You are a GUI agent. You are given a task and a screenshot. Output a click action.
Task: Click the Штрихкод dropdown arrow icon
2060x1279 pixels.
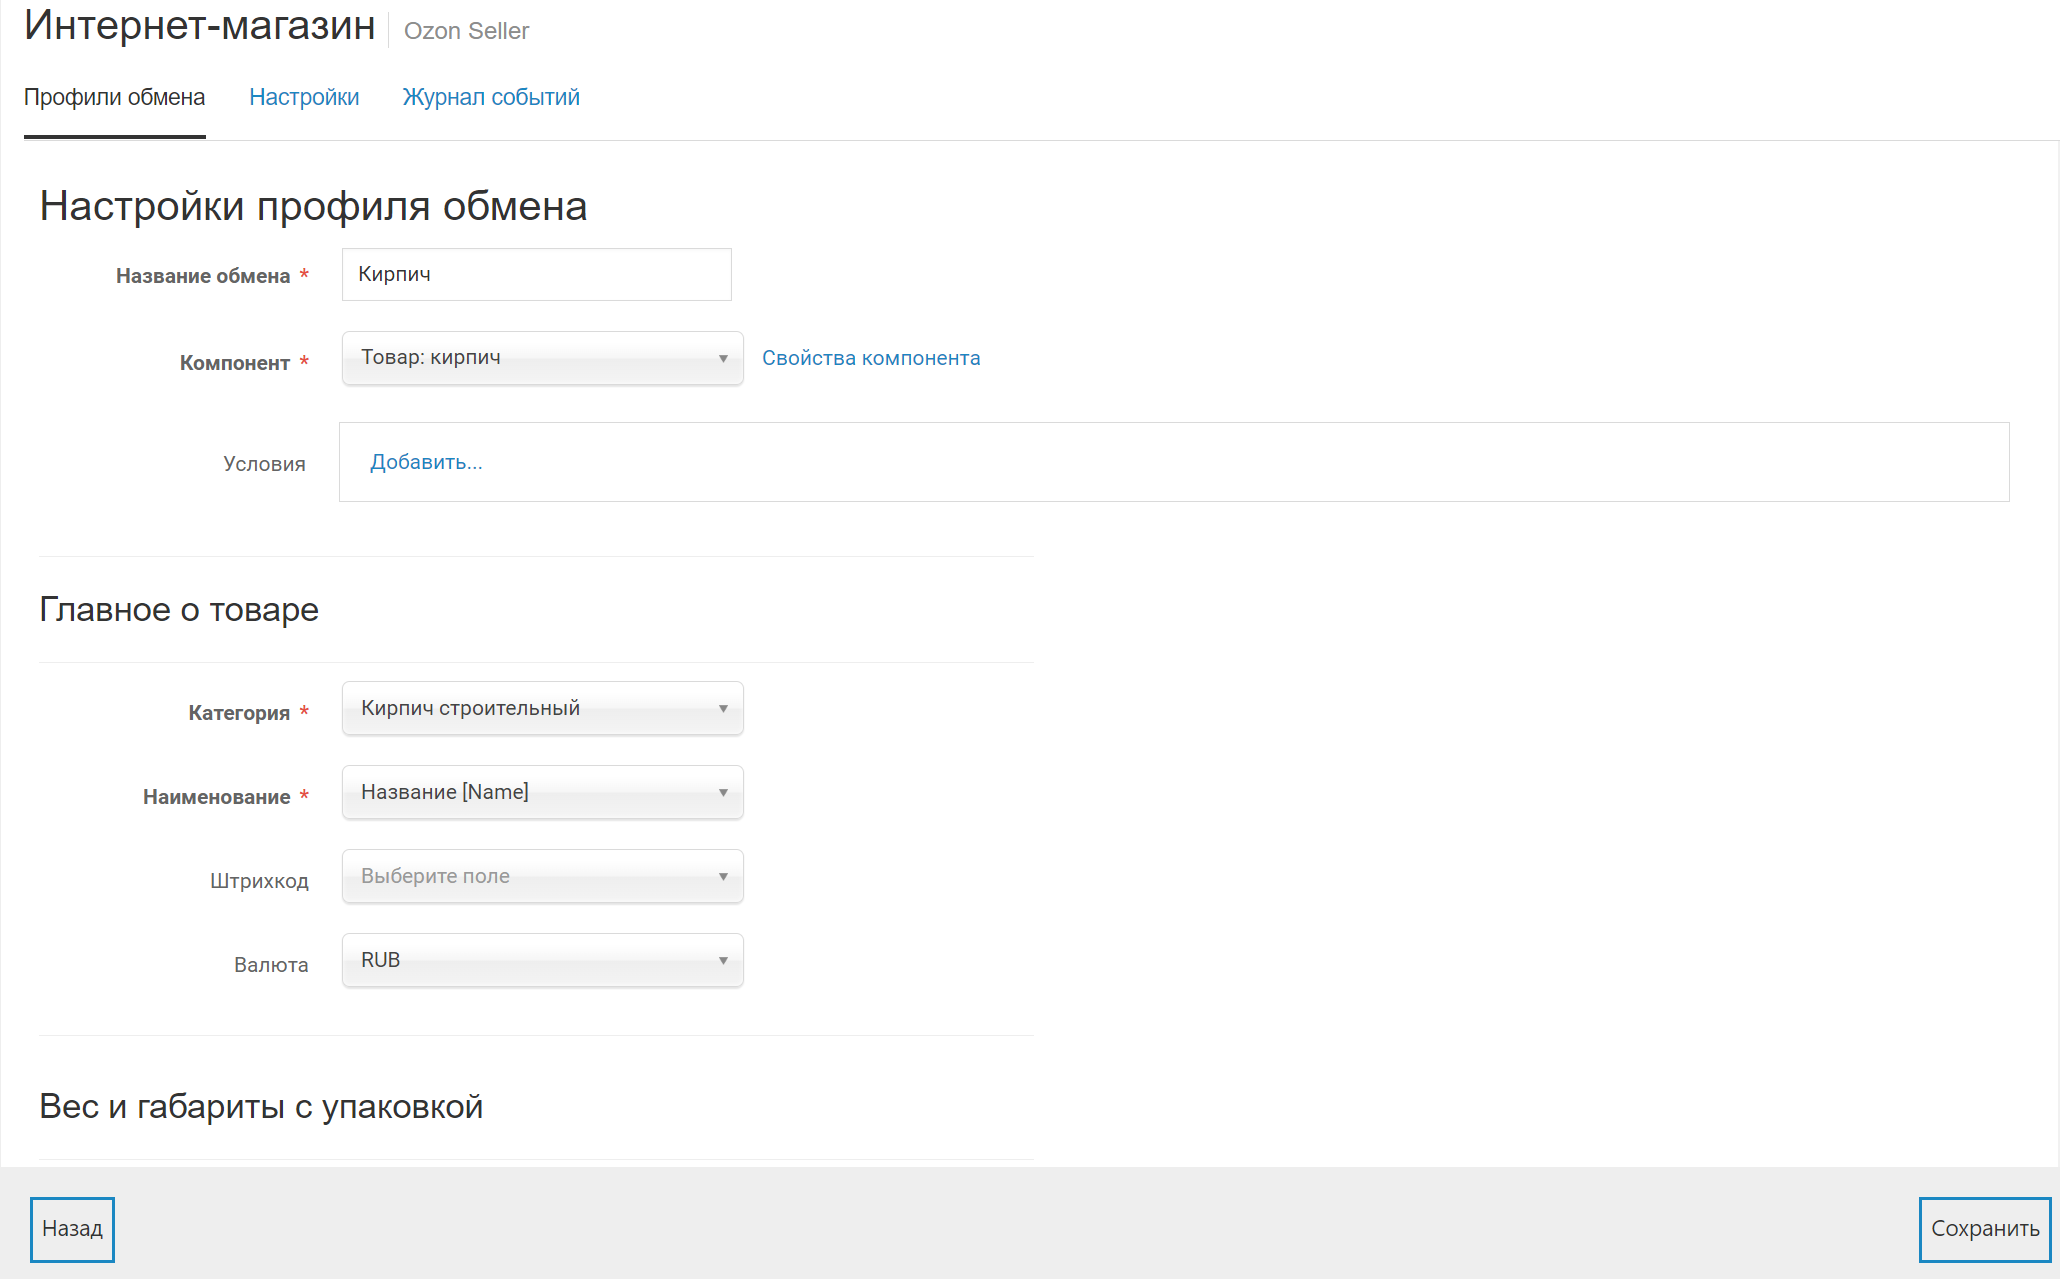click(x=723, y=876)
